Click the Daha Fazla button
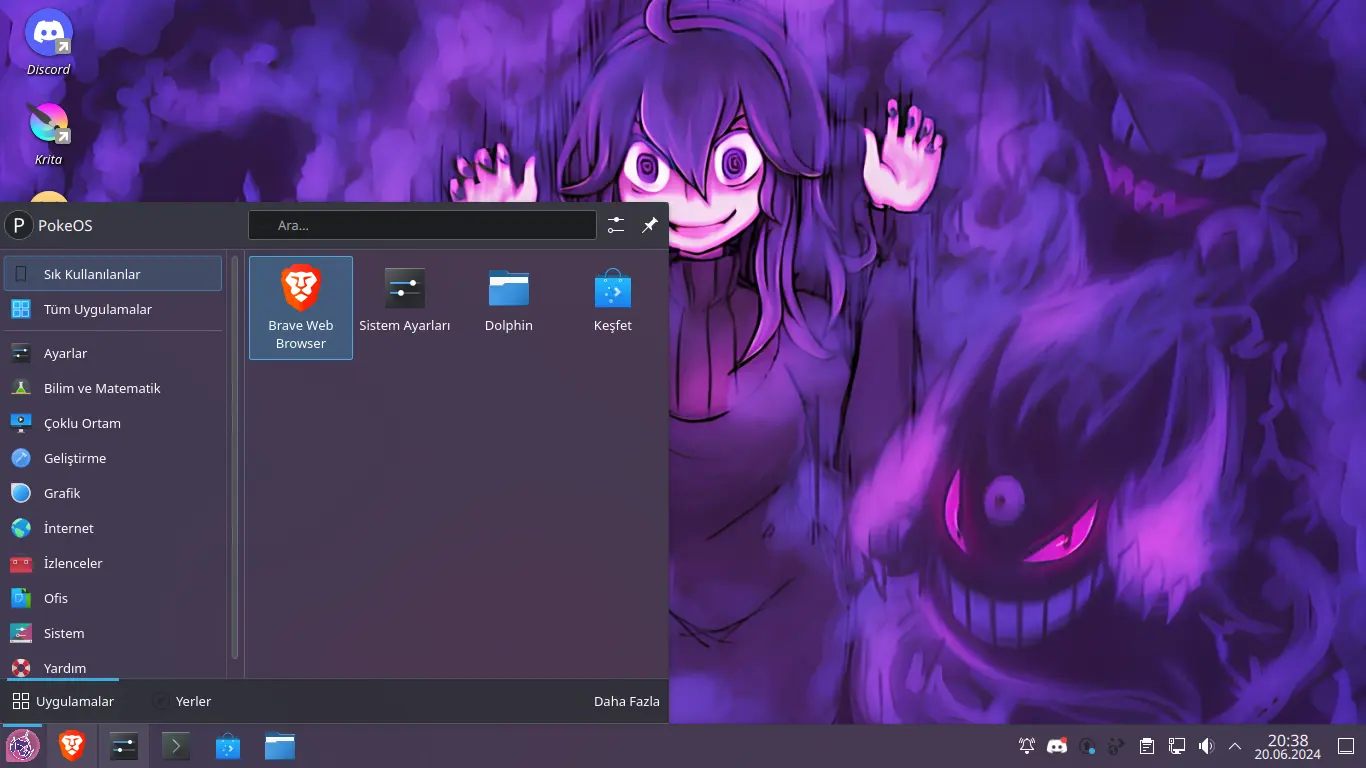This screenshot has width=1366, height=768. 627,701
